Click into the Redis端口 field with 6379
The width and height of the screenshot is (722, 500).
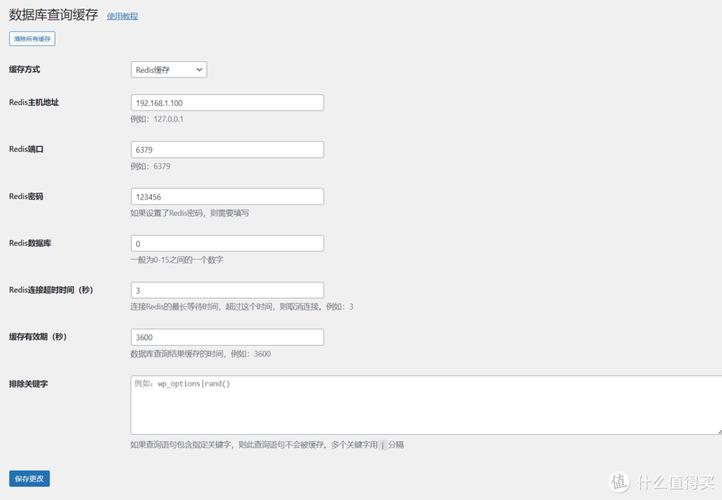point(227,150)
